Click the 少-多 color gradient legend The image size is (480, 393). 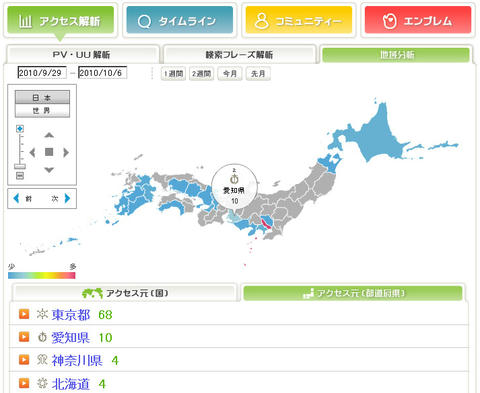coord(42,275)
